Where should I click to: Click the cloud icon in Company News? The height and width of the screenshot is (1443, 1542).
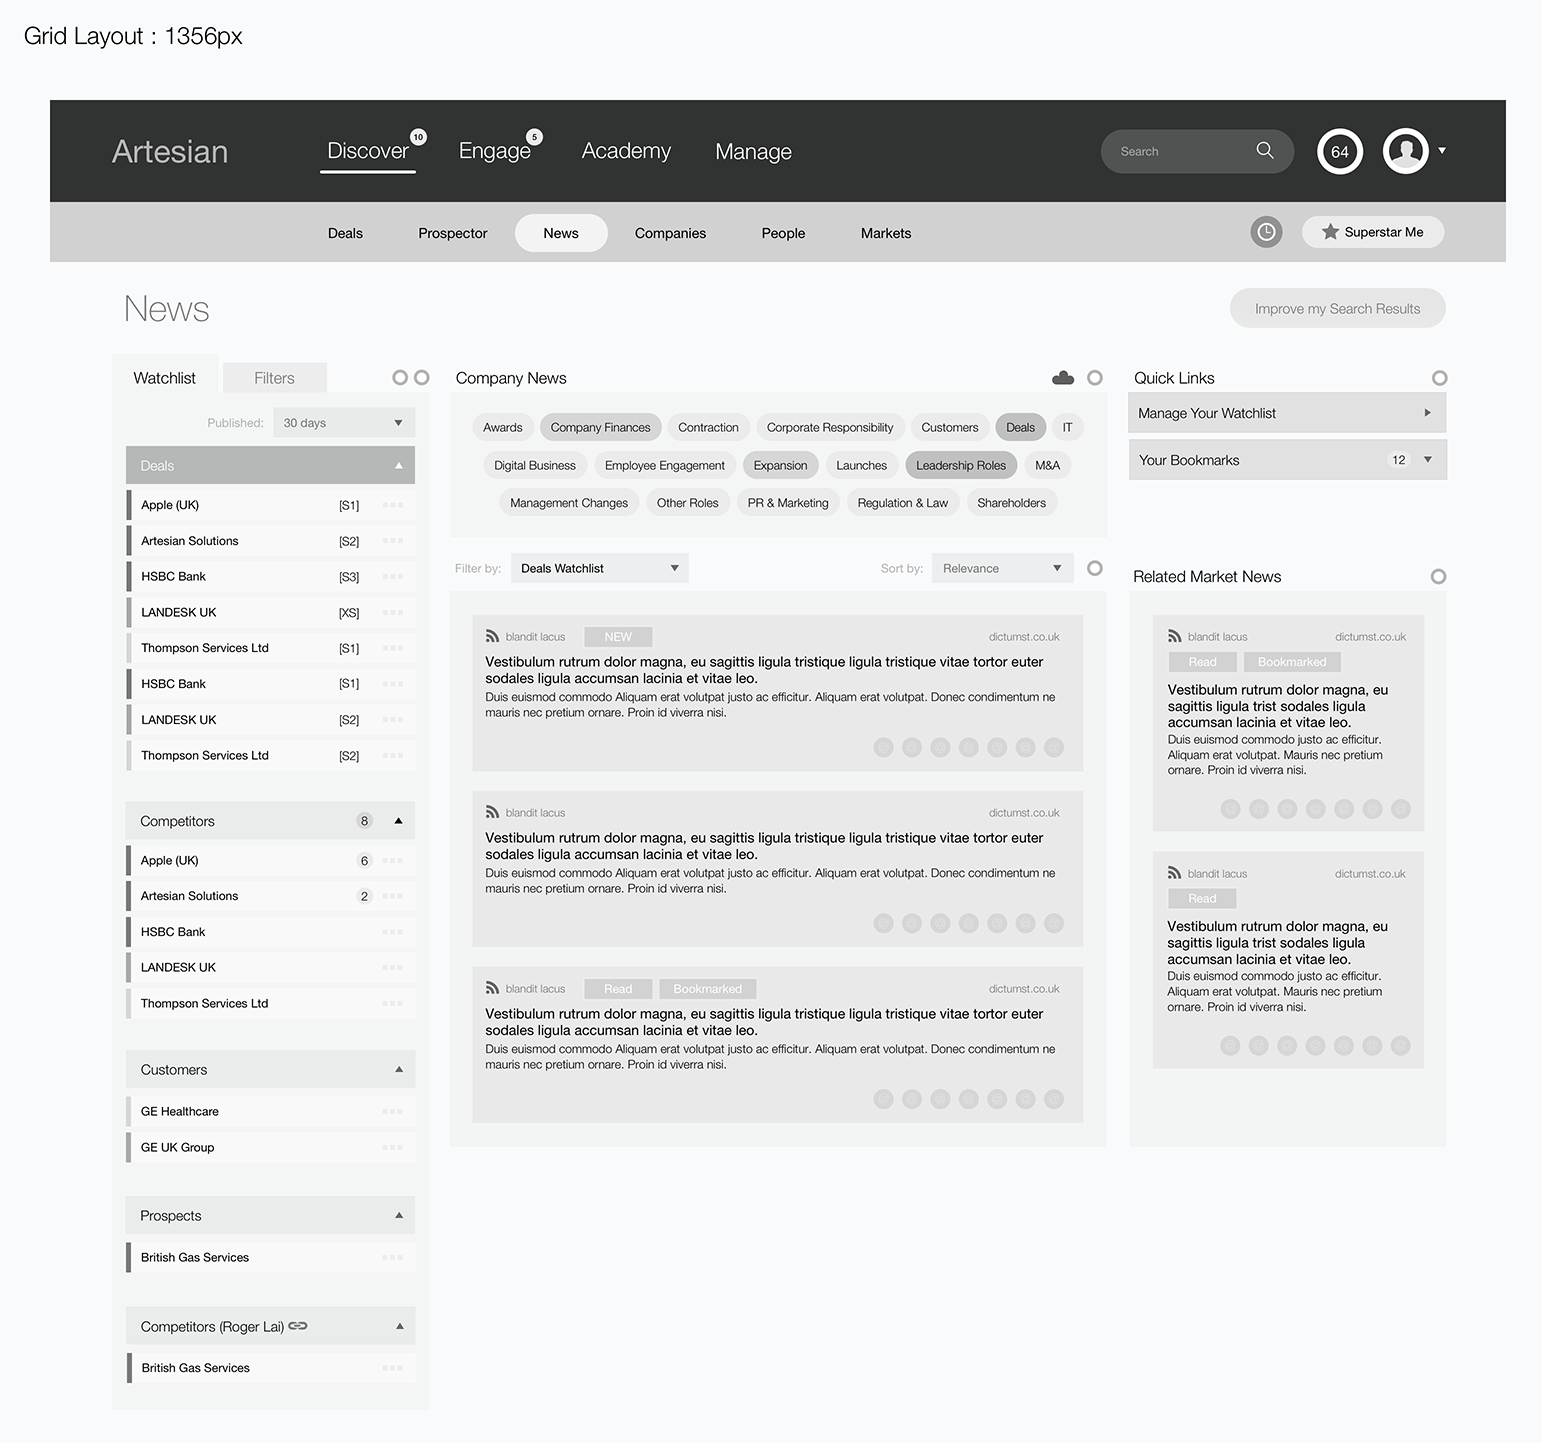tap(1063, 378)
